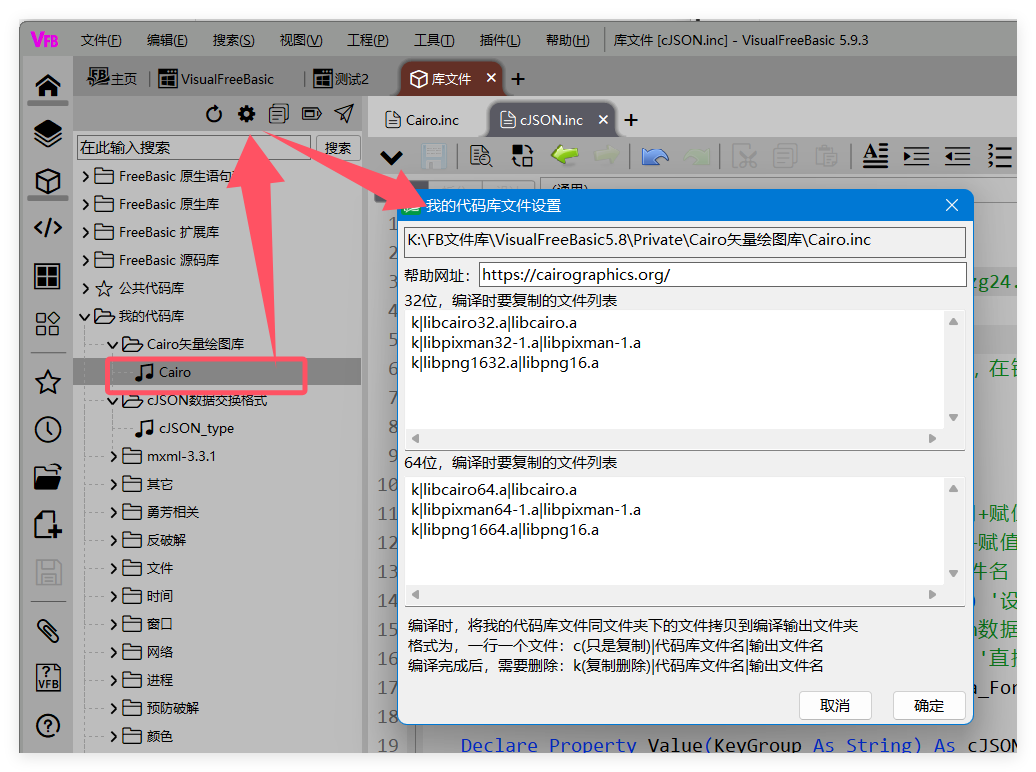Expand the mxml-3.3.1 folder
This screenshot has width=1036, height=772.
coord(114,456)
